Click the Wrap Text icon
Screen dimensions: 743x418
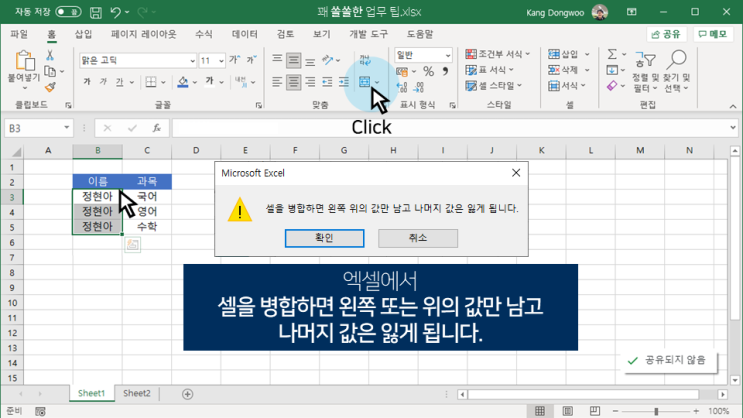click(x=365, y=60)
